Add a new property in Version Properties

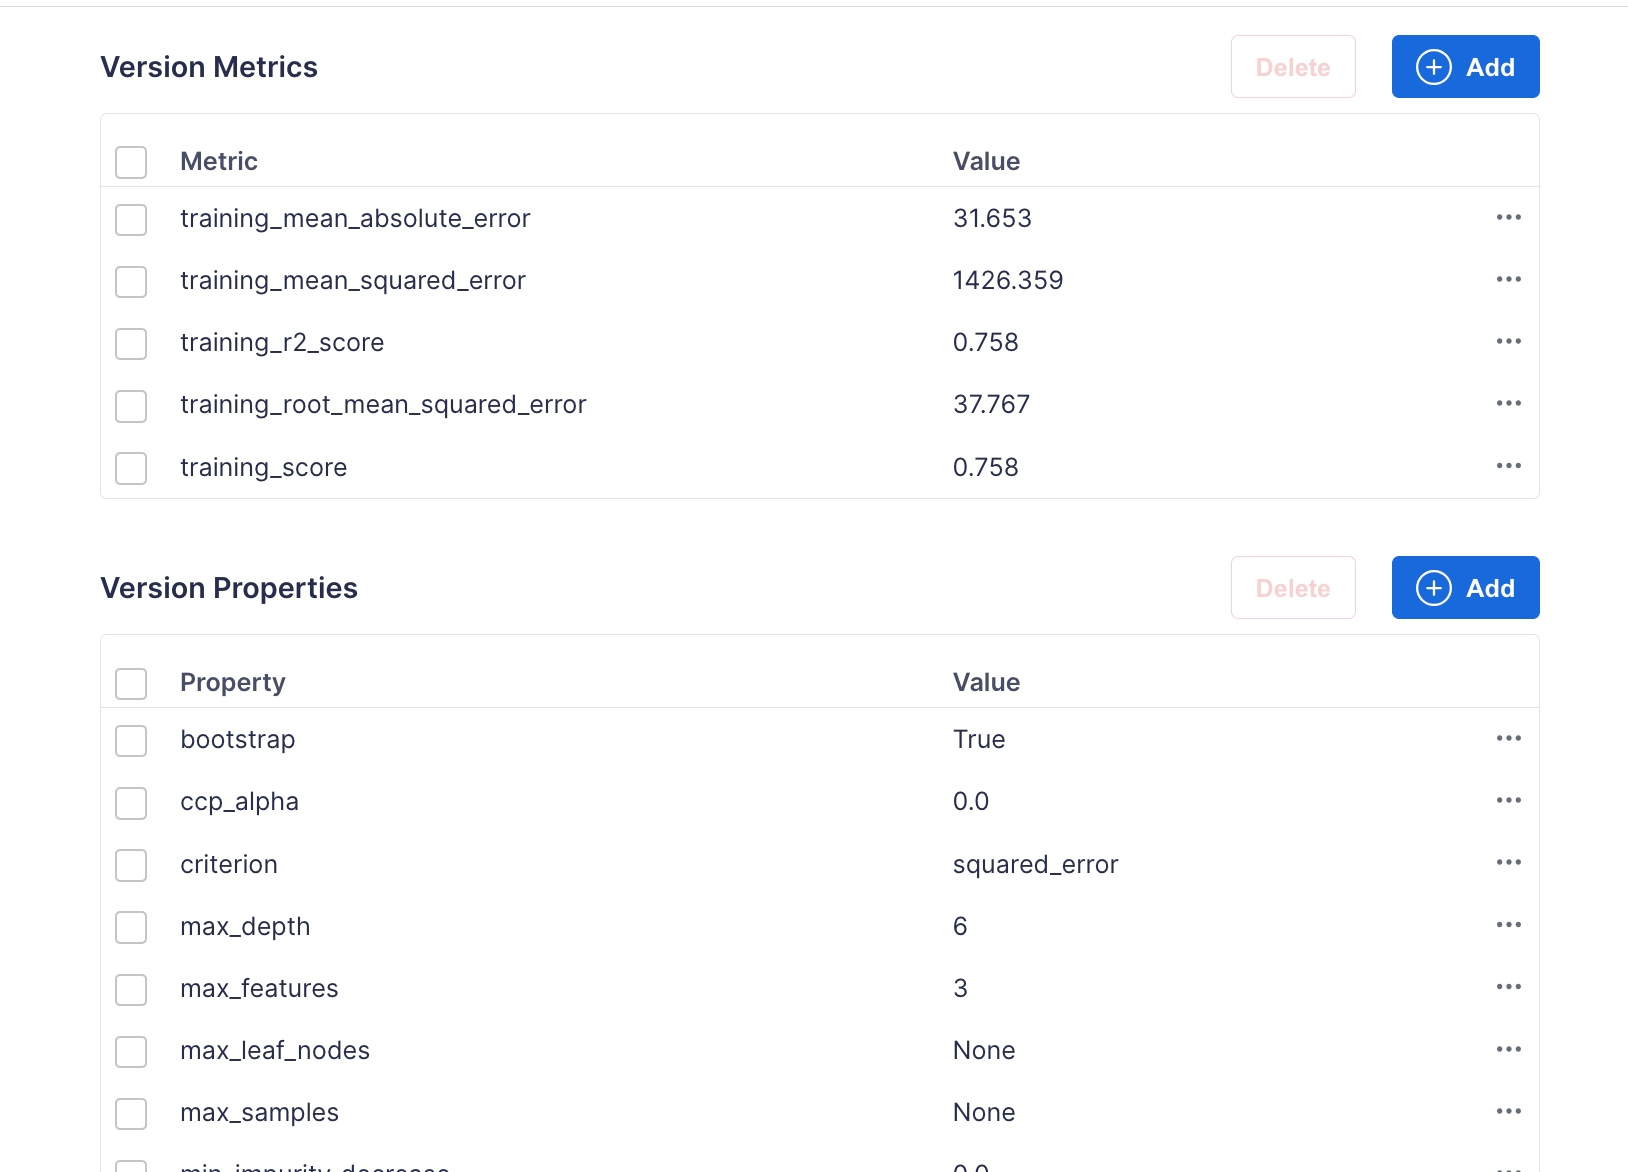tap(1465, 588)
